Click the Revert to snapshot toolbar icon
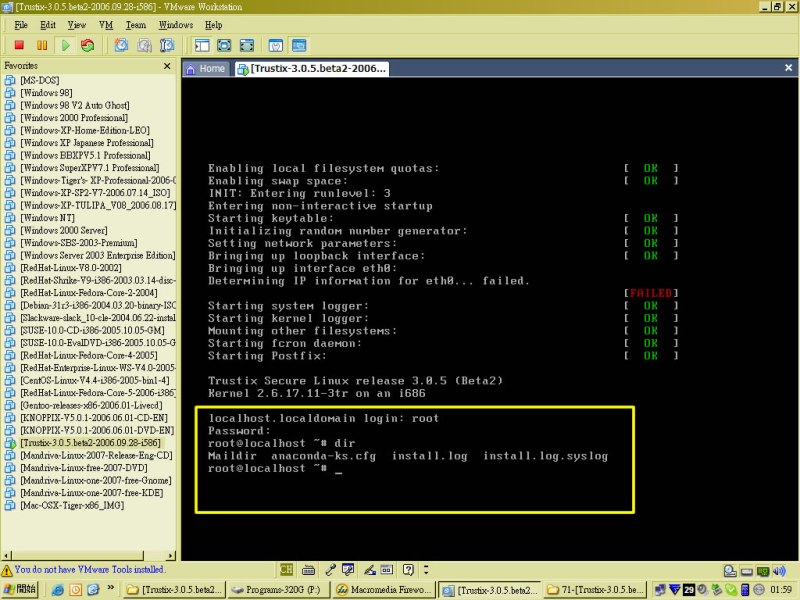 click(x=144, y=45)
